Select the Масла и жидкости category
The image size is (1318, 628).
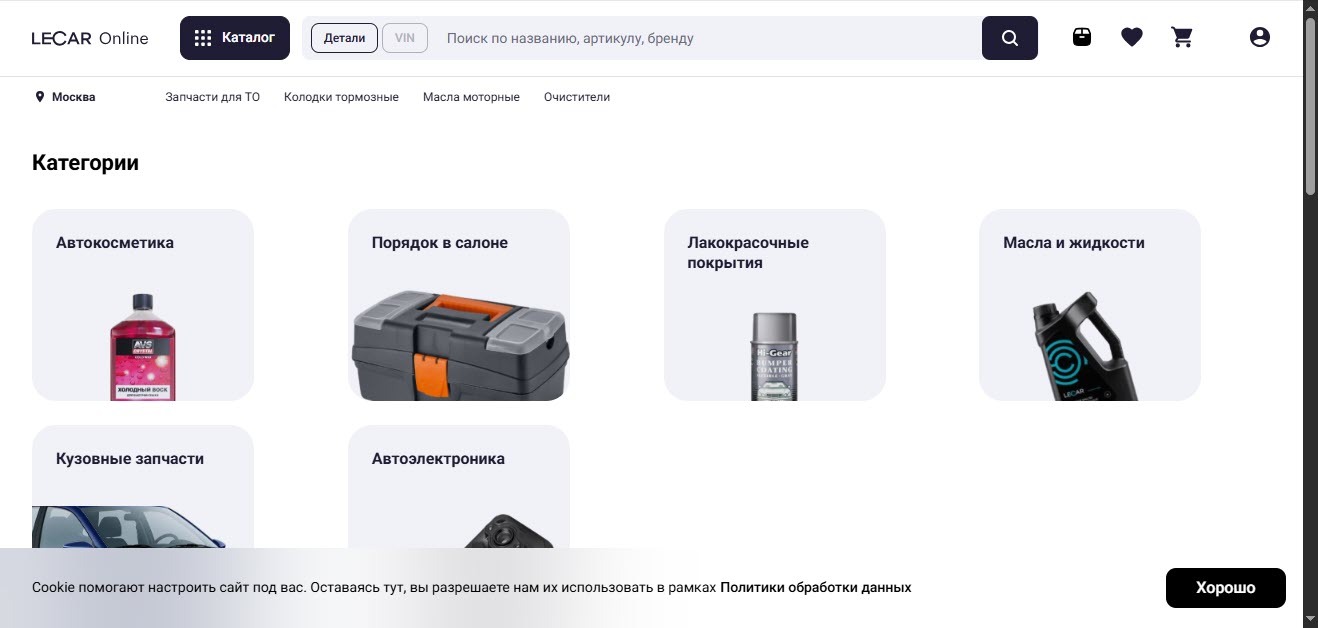pos(1089,305)
